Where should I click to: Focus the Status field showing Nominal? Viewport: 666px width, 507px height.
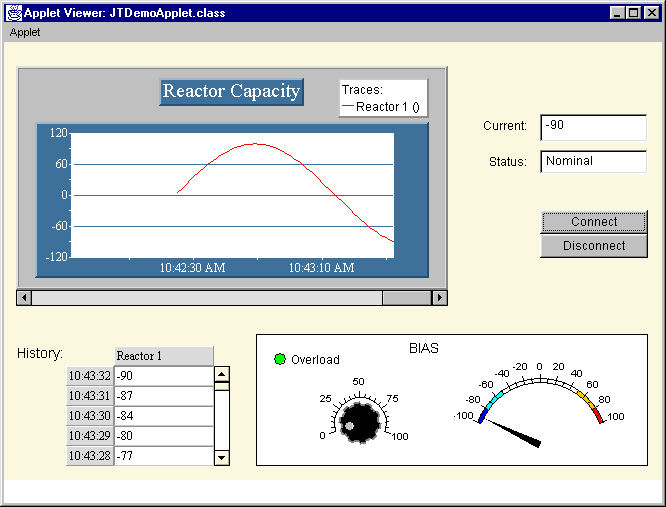[x=593, y=161]
